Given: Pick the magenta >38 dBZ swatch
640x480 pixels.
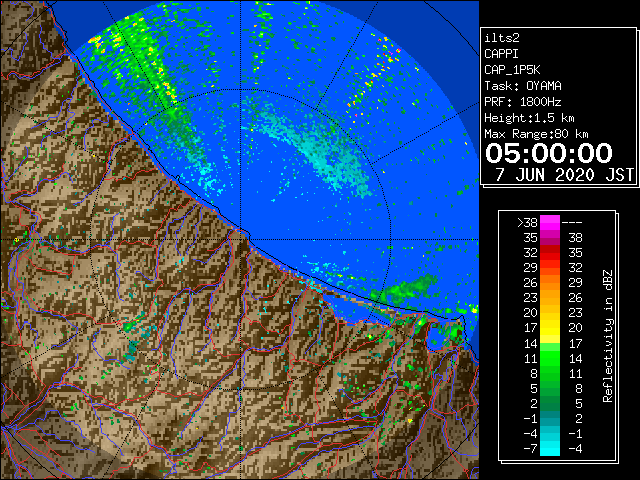Looking at the screenshot, I should click(x=550, y=223).
